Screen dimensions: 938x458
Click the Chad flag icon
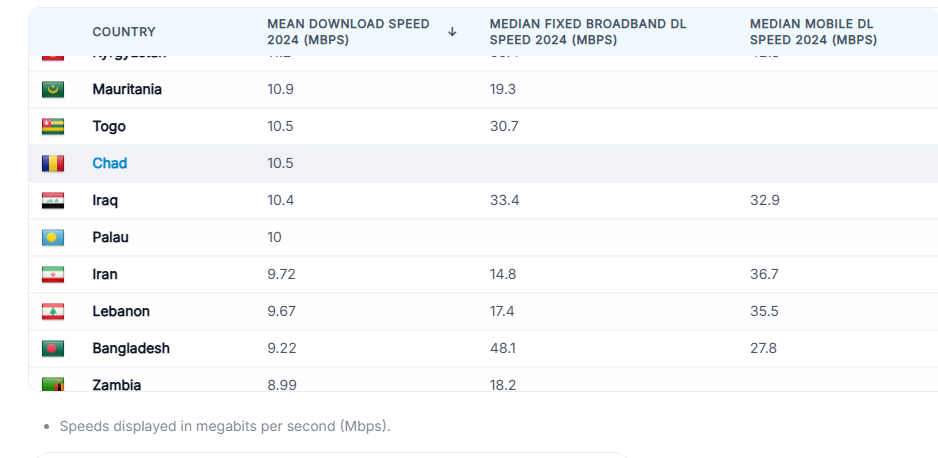53,163
